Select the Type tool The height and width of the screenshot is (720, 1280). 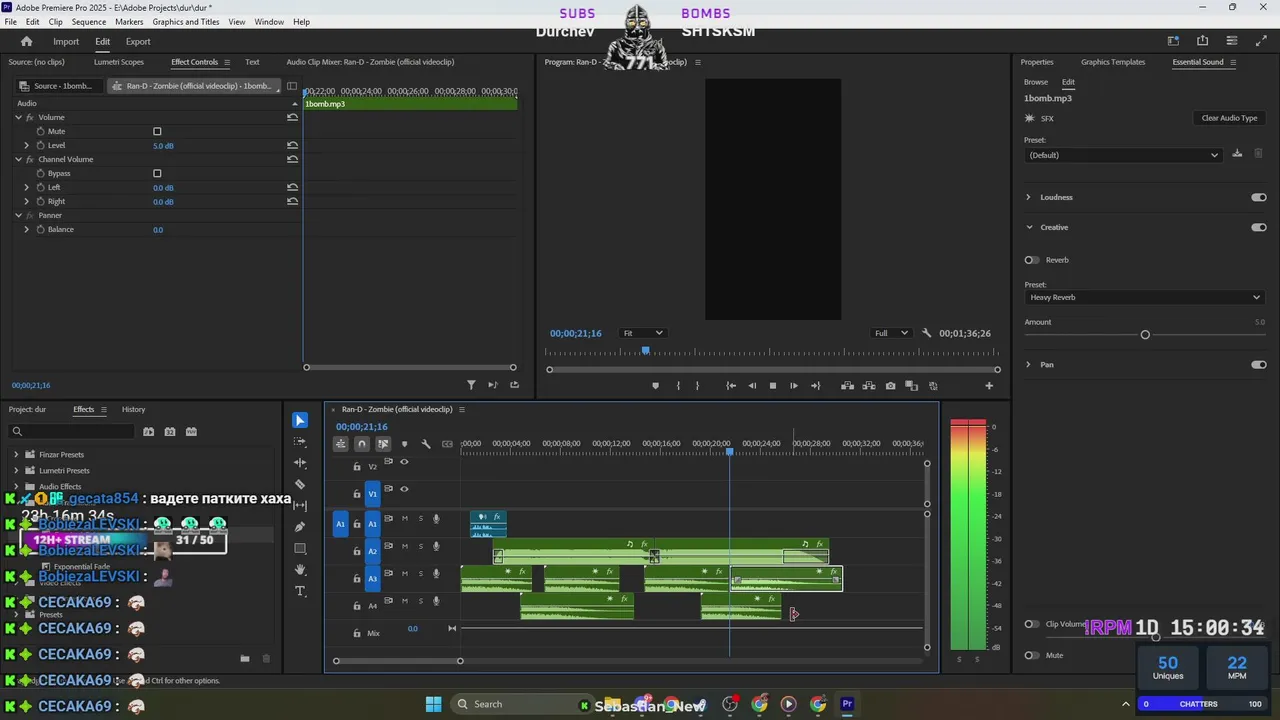tap(300, 591)
